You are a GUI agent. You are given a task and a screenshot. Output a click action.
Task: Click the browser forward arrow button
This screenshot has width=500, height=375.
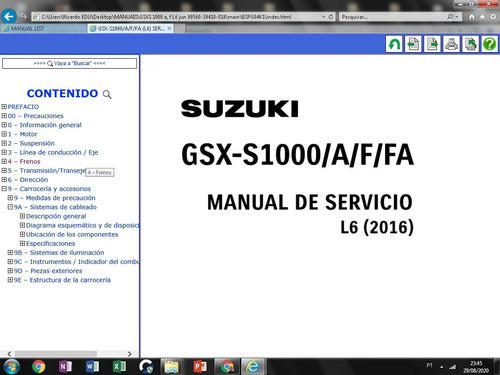click(23, 16)
